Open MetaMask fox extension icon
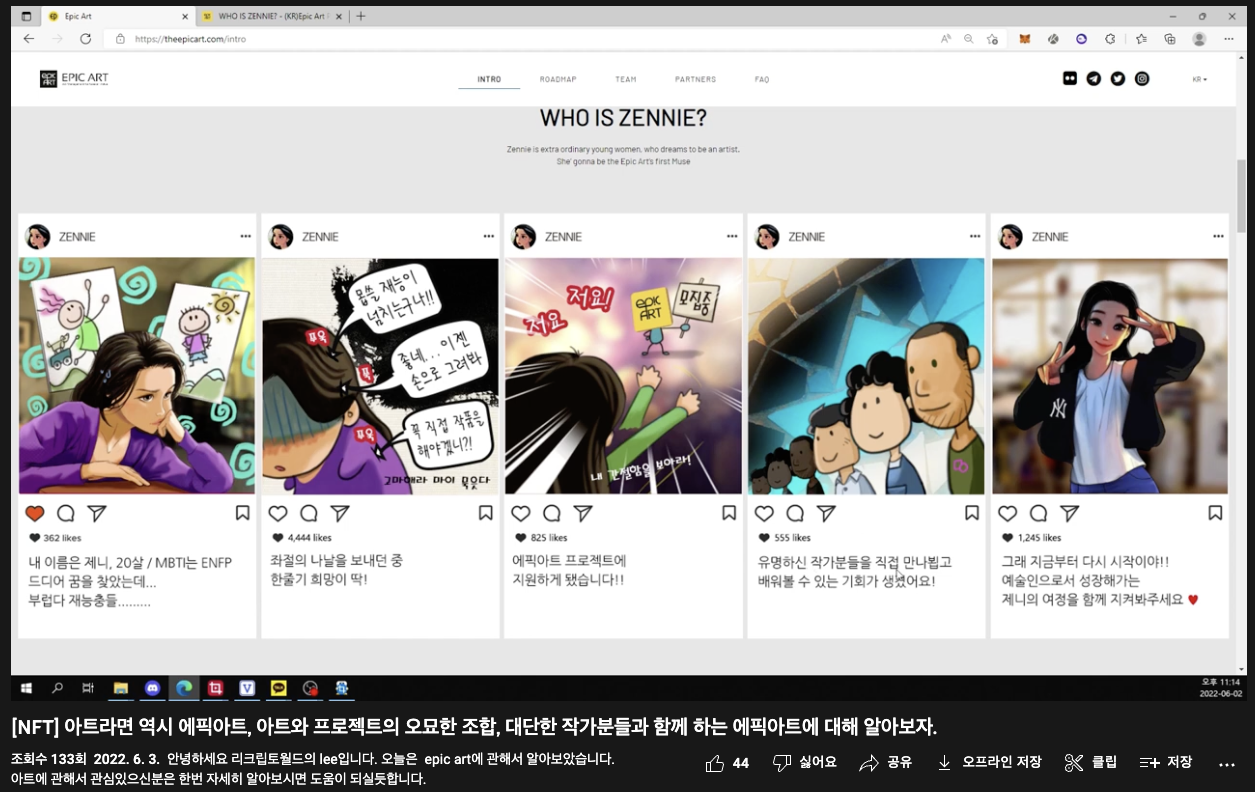1255x792 pixels. coord(1024,39)
